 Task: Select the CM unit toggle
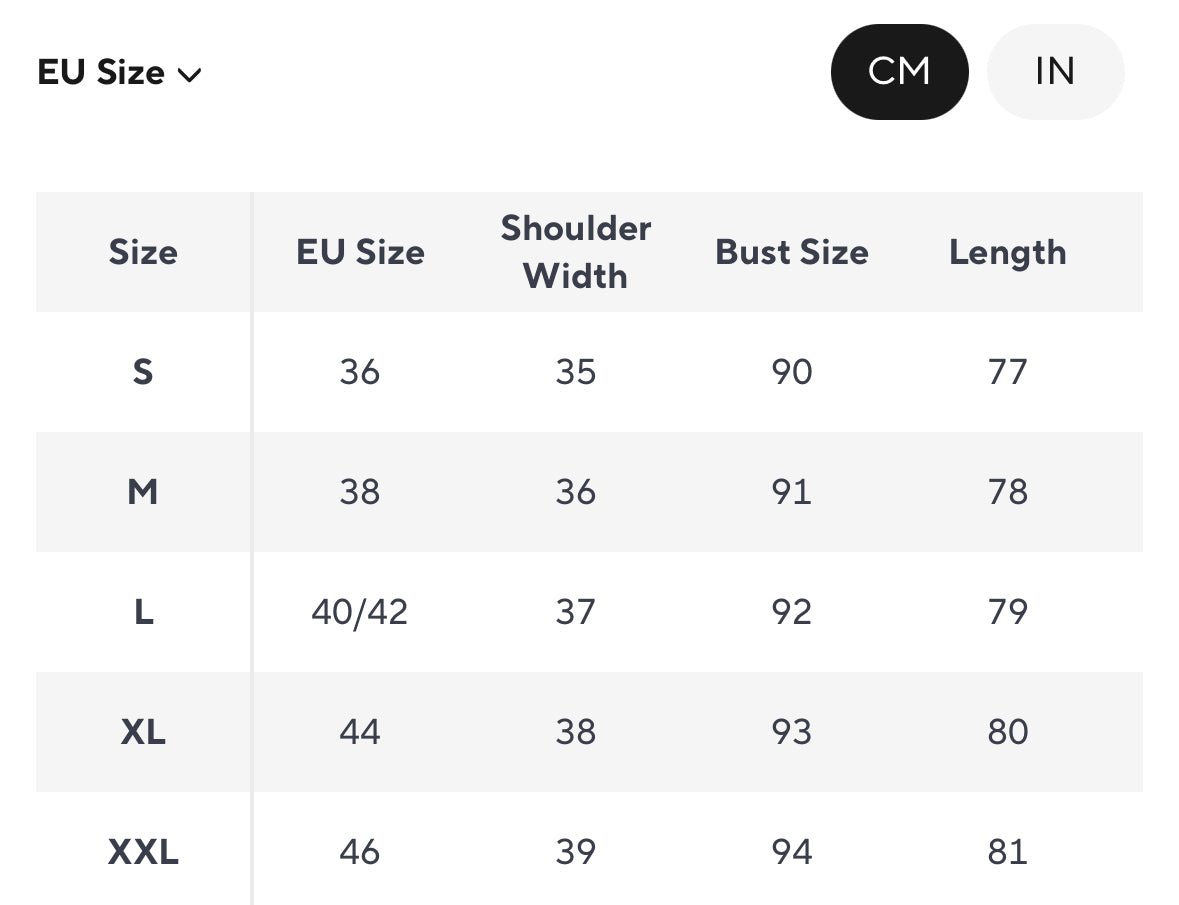click(899, 72)
